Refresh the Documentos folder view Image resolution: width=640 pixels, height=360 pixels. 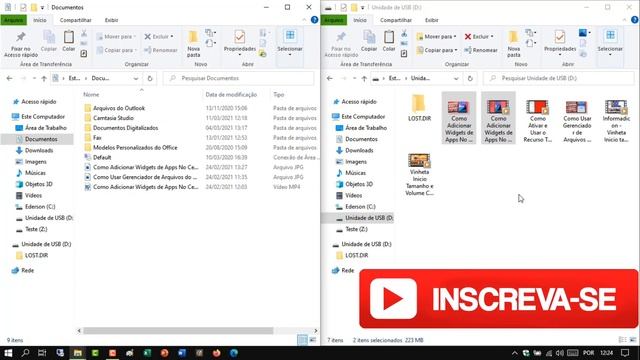click(x=150, y=78)
